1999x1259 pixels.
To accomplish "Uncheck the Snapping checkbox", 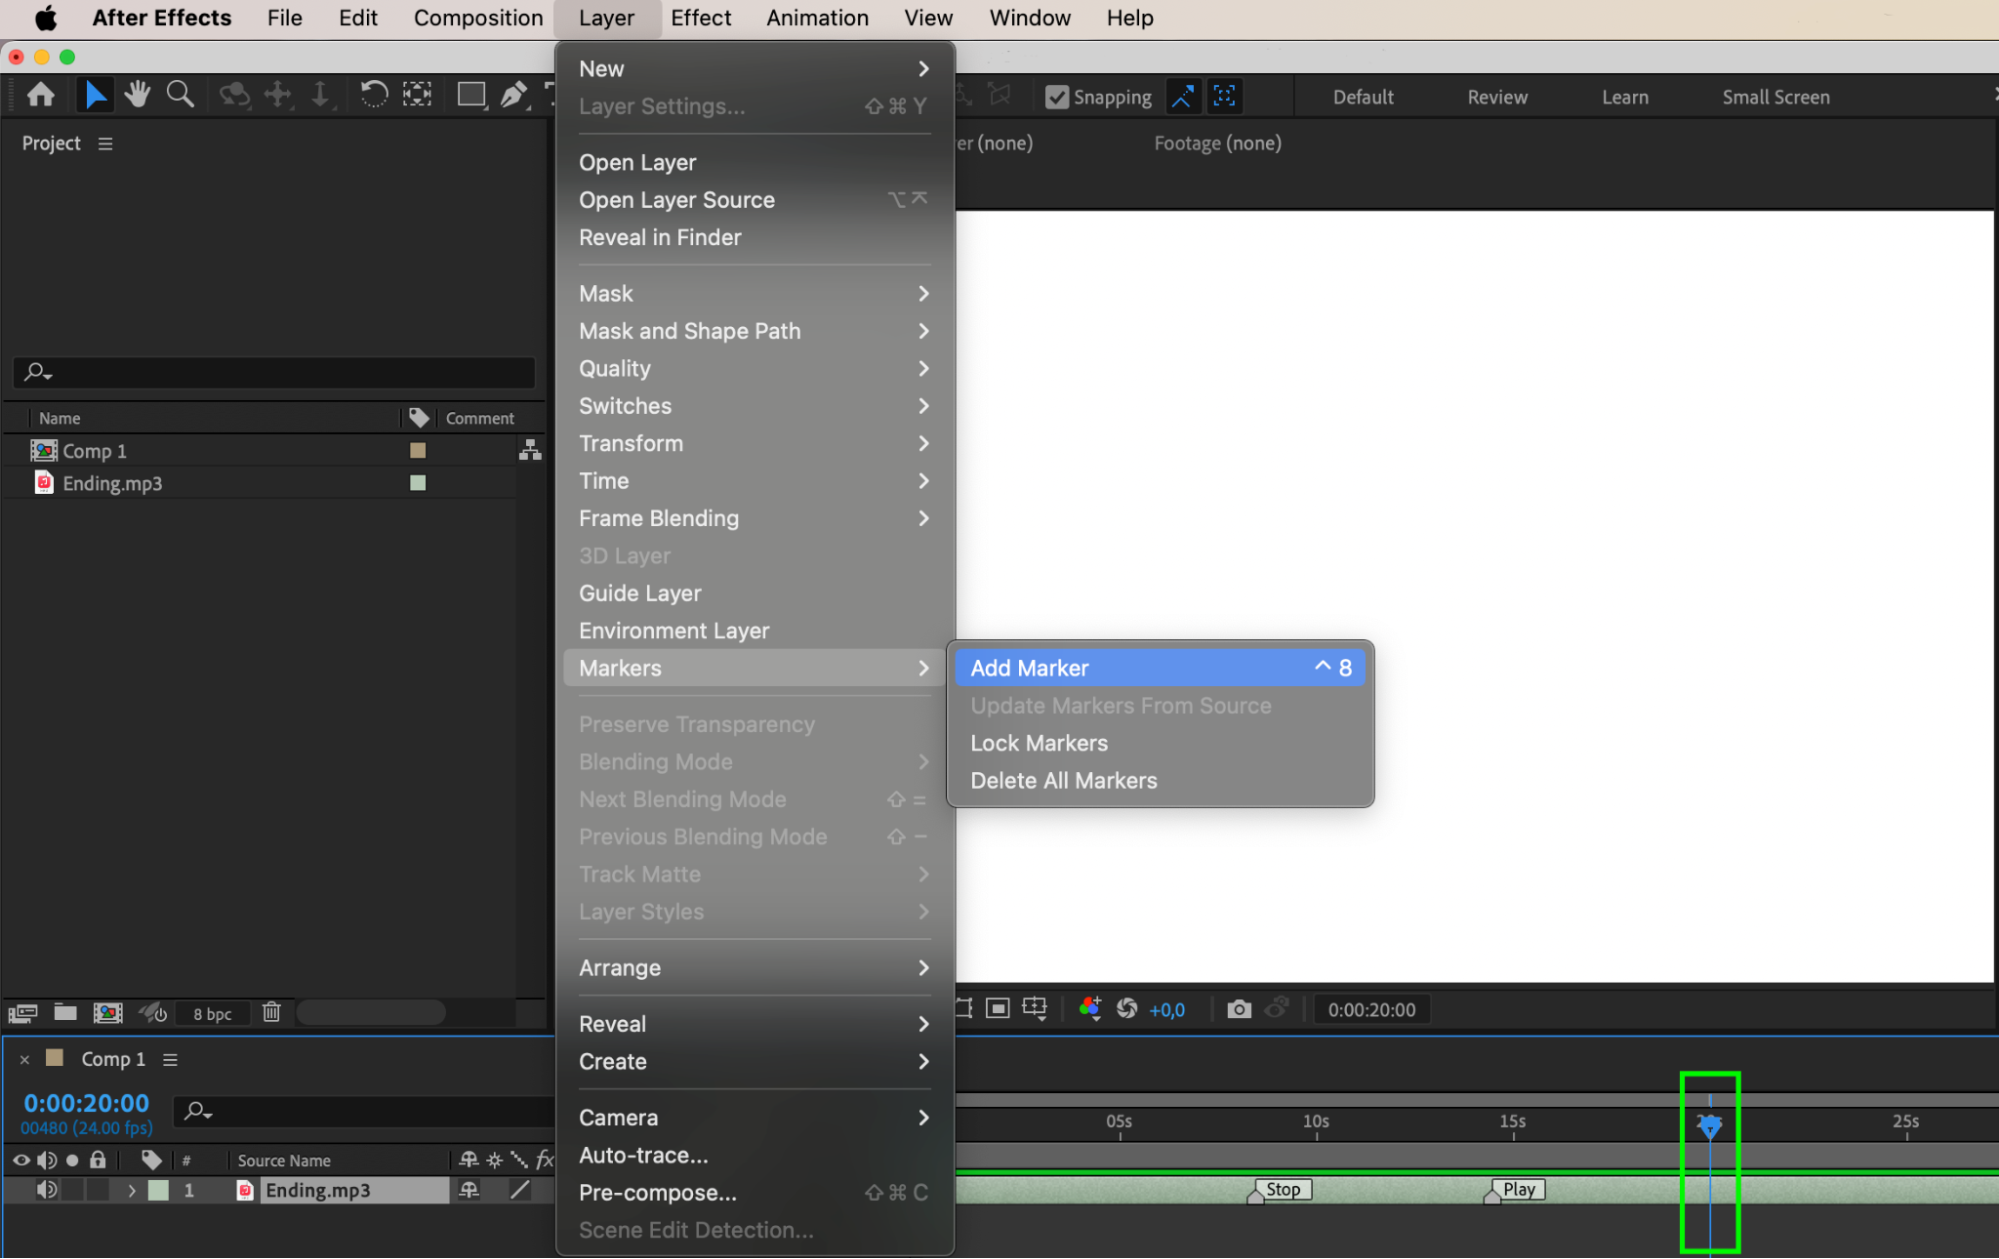I will pos(1057,97).
